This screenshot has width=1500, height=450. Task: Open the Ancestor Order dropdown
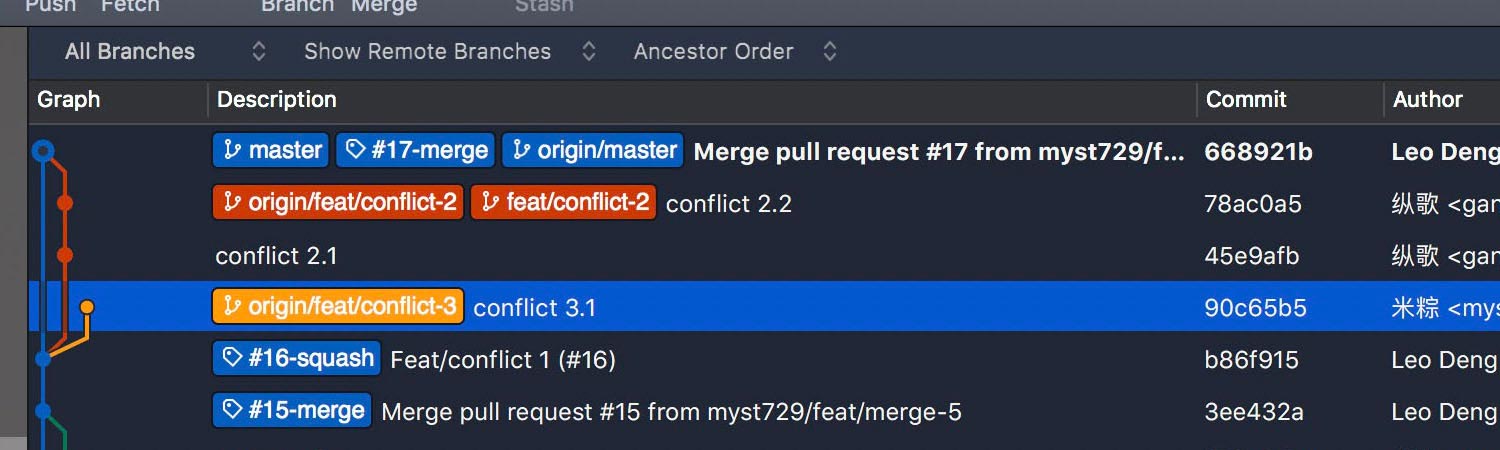pos(735,52)
